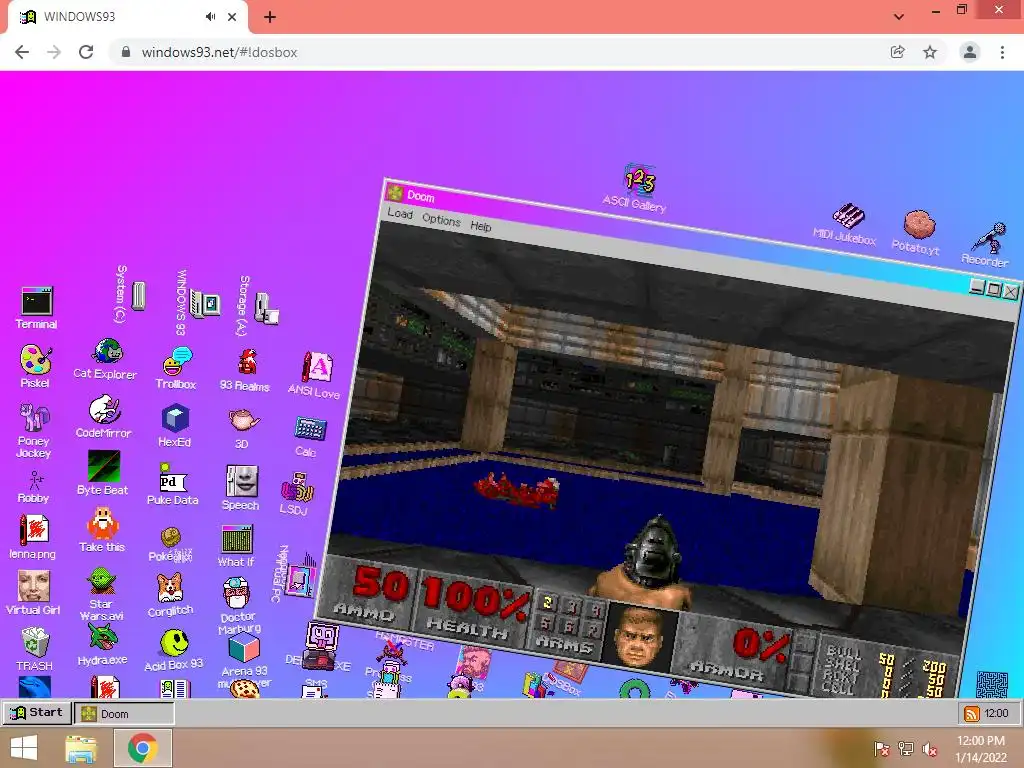Launch the MIDI Jukebox icon
Image resolution: width=1024 pixels, height=768 pixels.
click(x=846, y=223)
